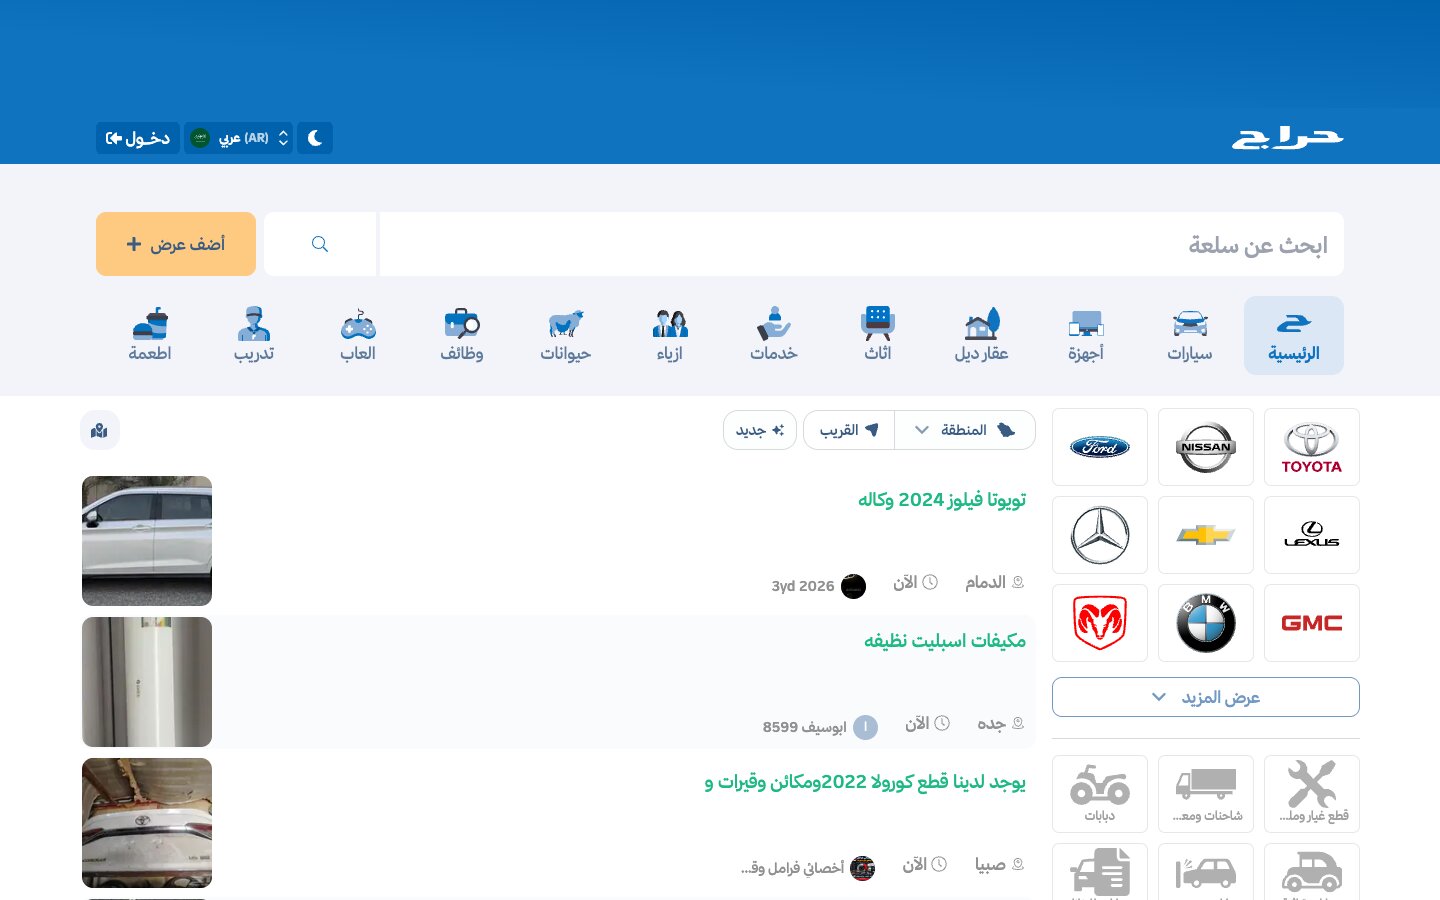This screenshot has height=900, width=1440.
Task: Toggle dark mode with the moon icon
Action: click(x=315, y=138)
